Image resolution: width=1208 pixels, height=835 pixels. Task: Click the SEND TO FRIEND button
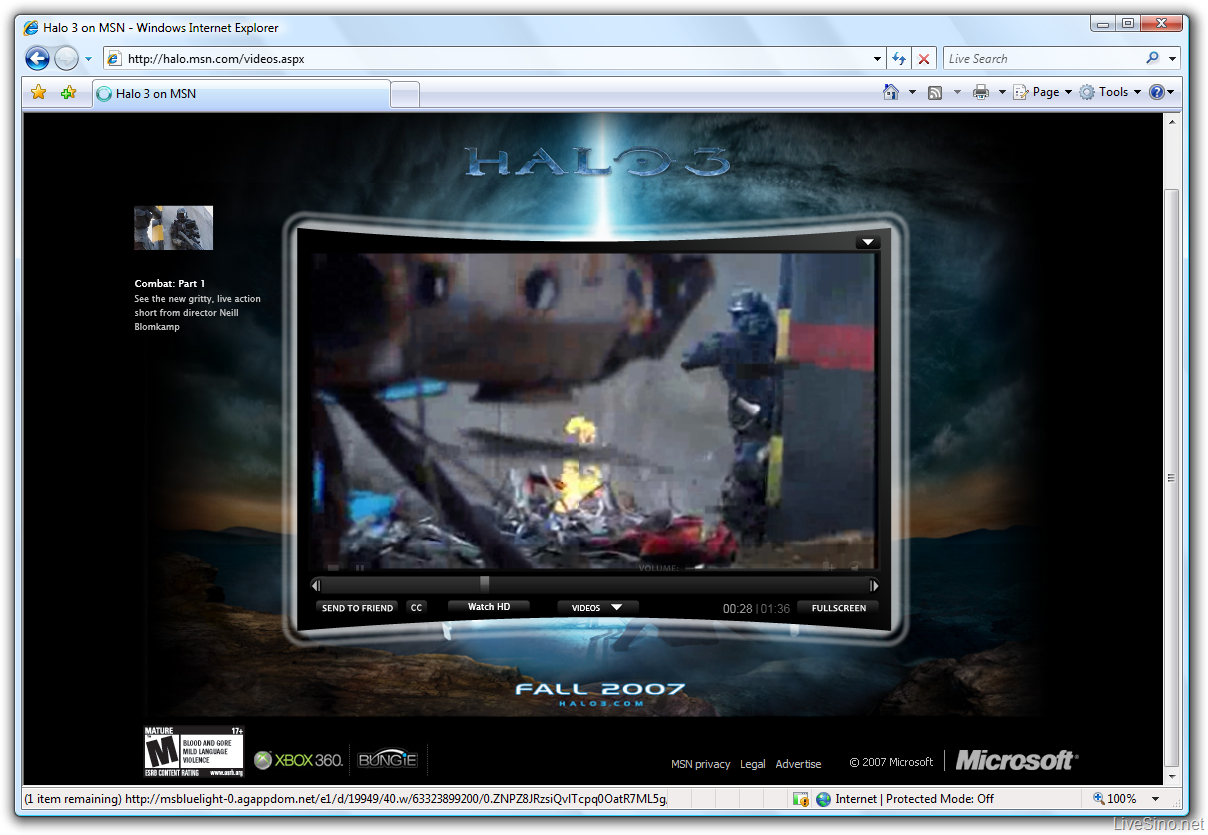tap(357, 608)
